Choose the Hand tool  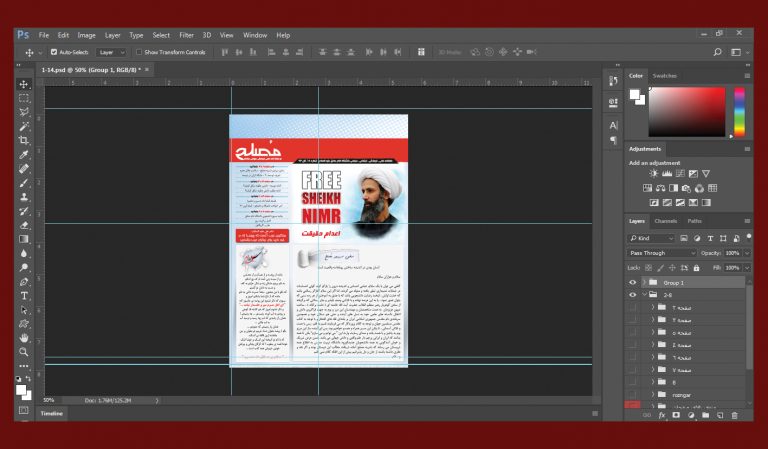24,338
